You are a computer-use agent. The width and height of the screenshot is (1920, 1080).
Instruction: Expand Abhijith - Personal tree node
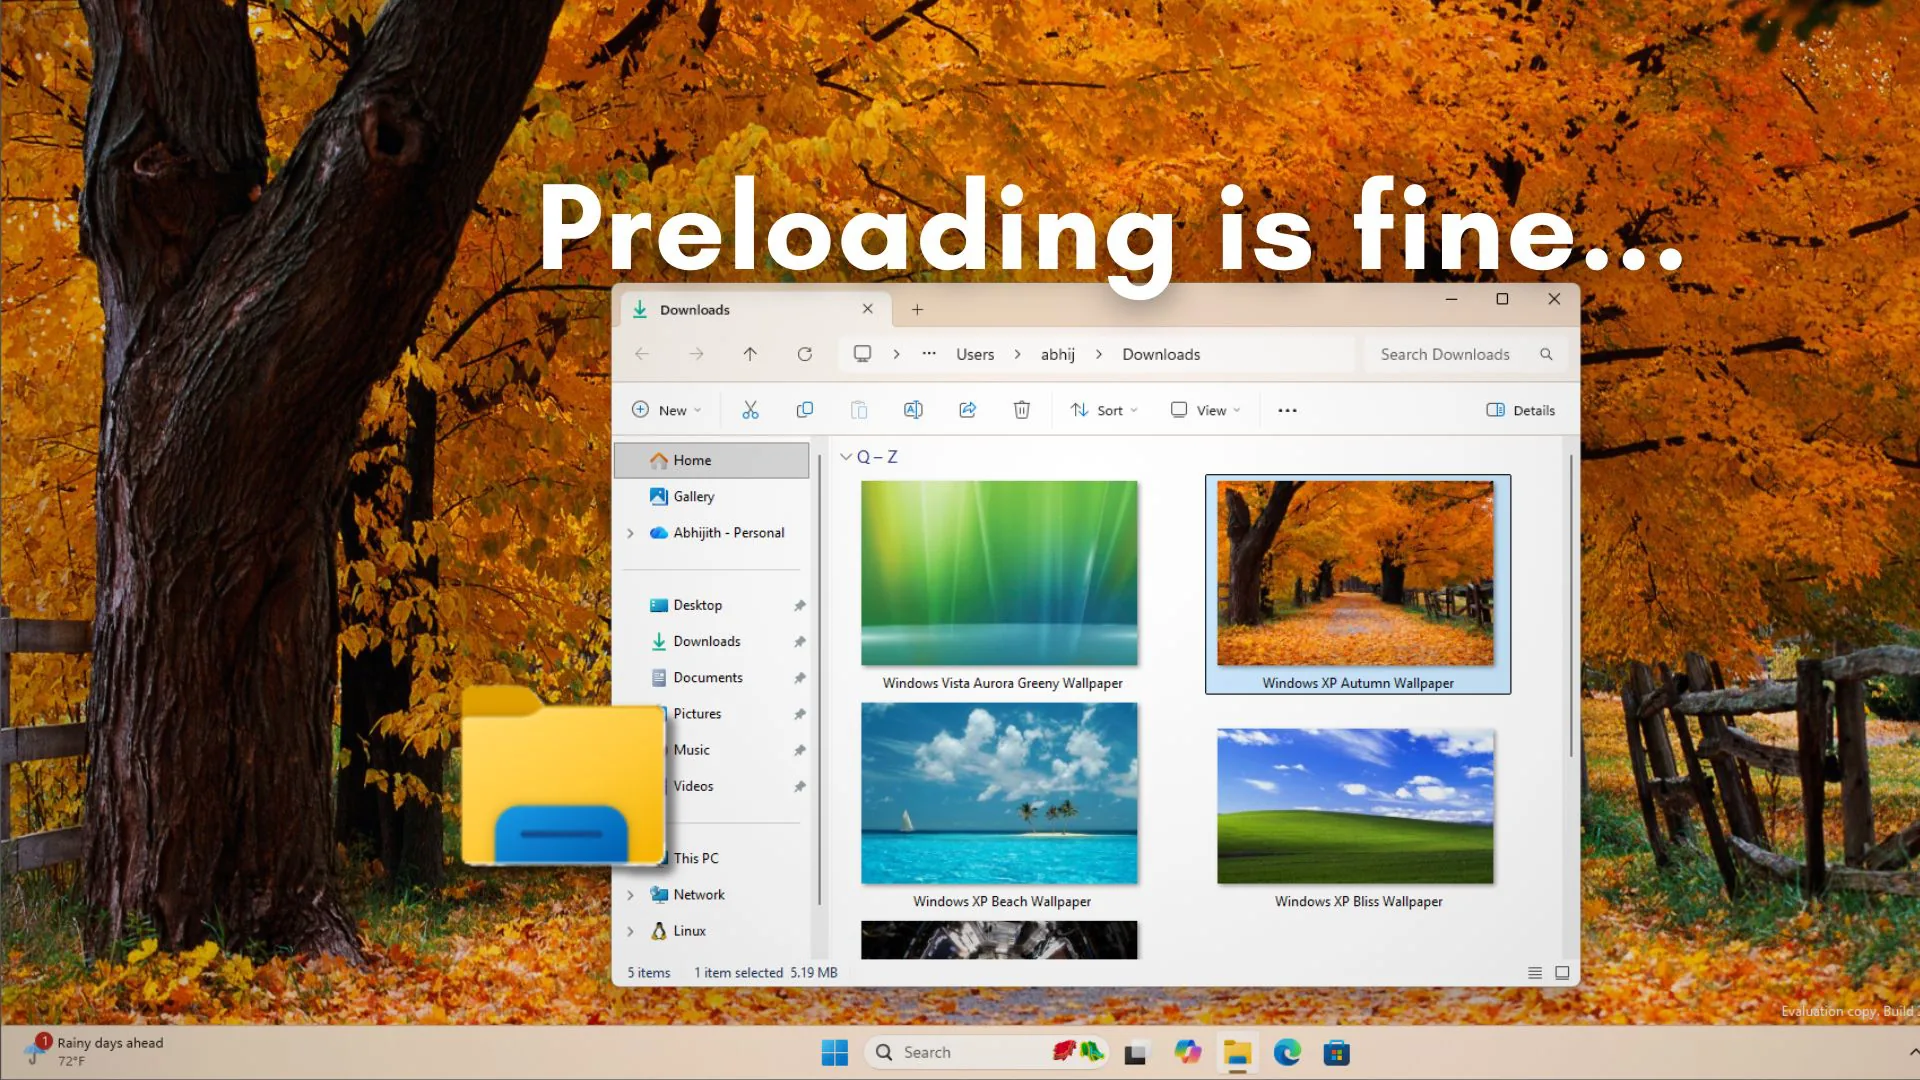[x=630, y=533]
